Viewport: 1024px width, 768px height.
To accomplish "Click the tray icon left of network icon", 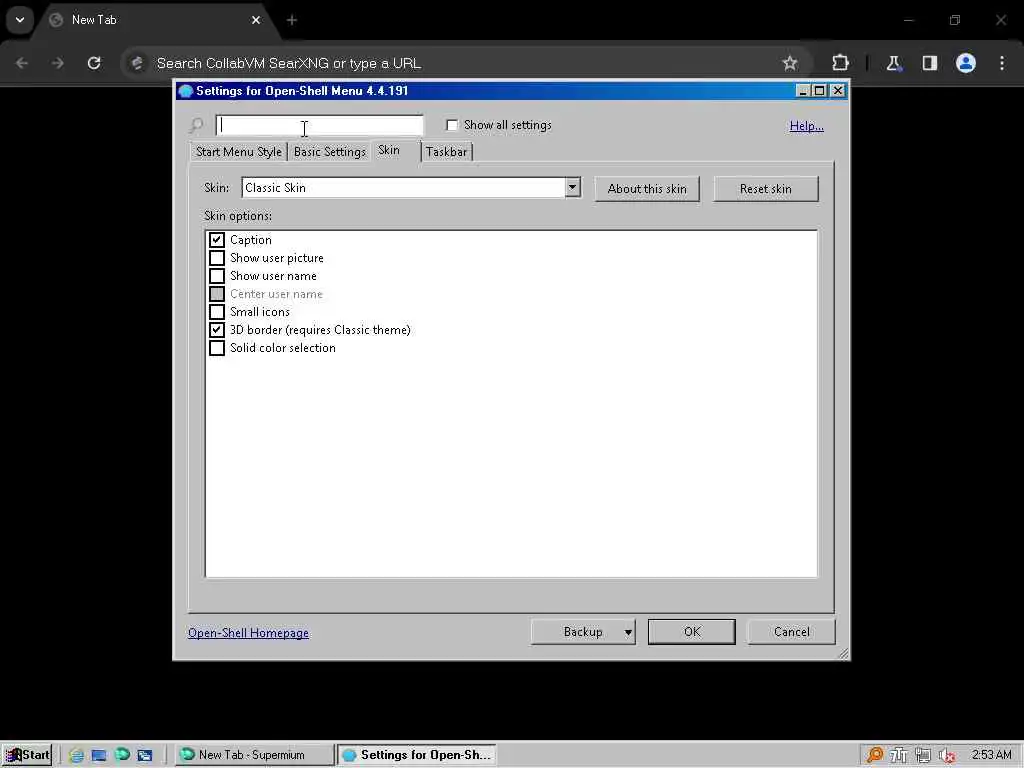I will (x=899, y=755).
